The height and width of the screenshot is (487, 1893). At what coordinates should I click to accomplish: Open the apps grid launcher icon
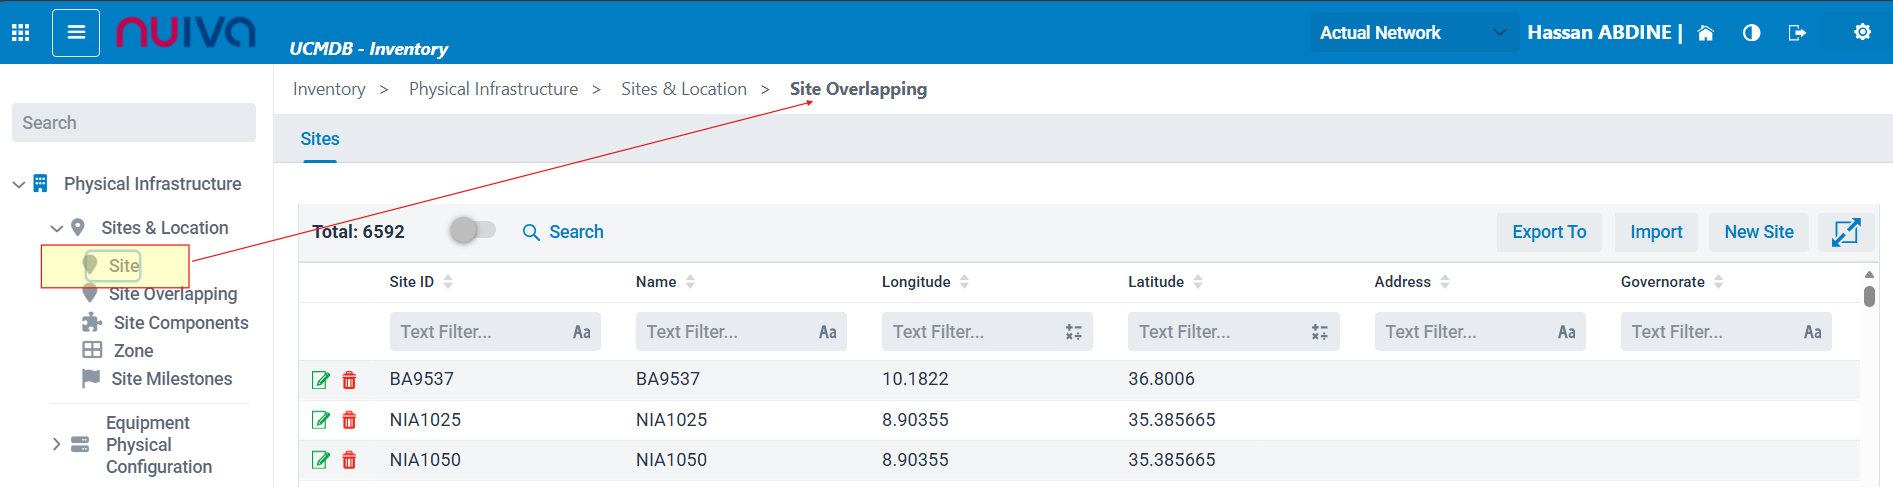[x=20, y=33]
